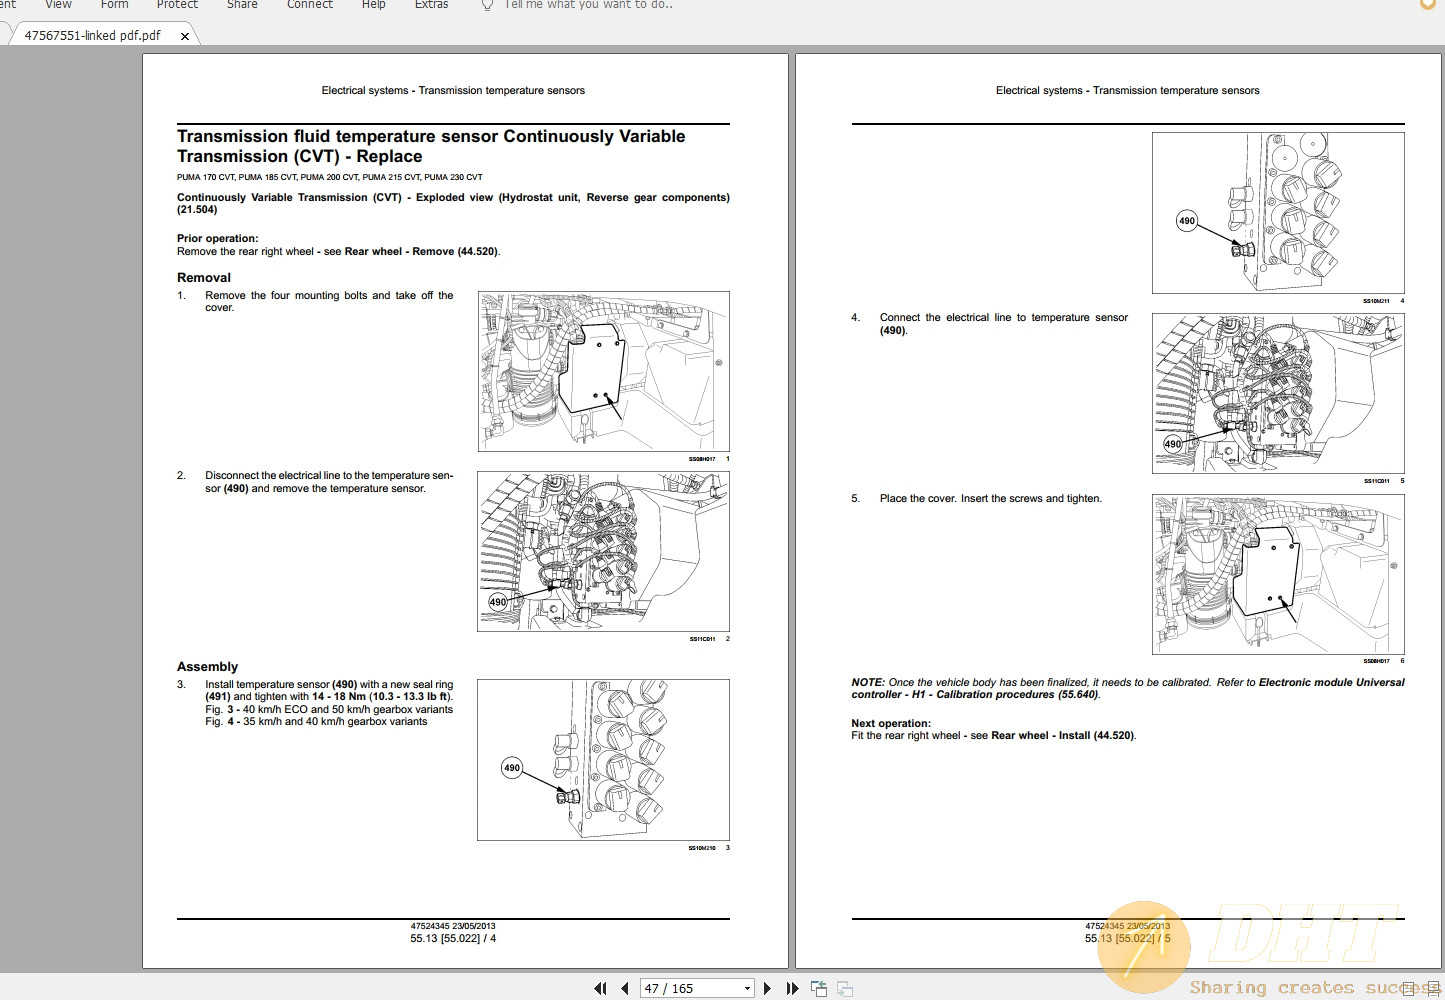The width and height of the screenshot is (1445, 1000).
Task: Open the View menu
Action: [x=57, y=5]
